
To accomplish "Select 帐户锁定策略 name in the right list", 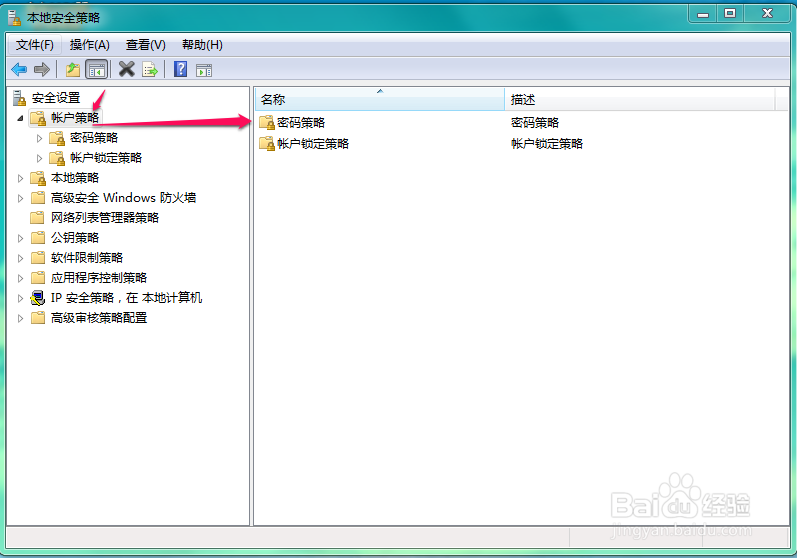I will click(313, 144).
